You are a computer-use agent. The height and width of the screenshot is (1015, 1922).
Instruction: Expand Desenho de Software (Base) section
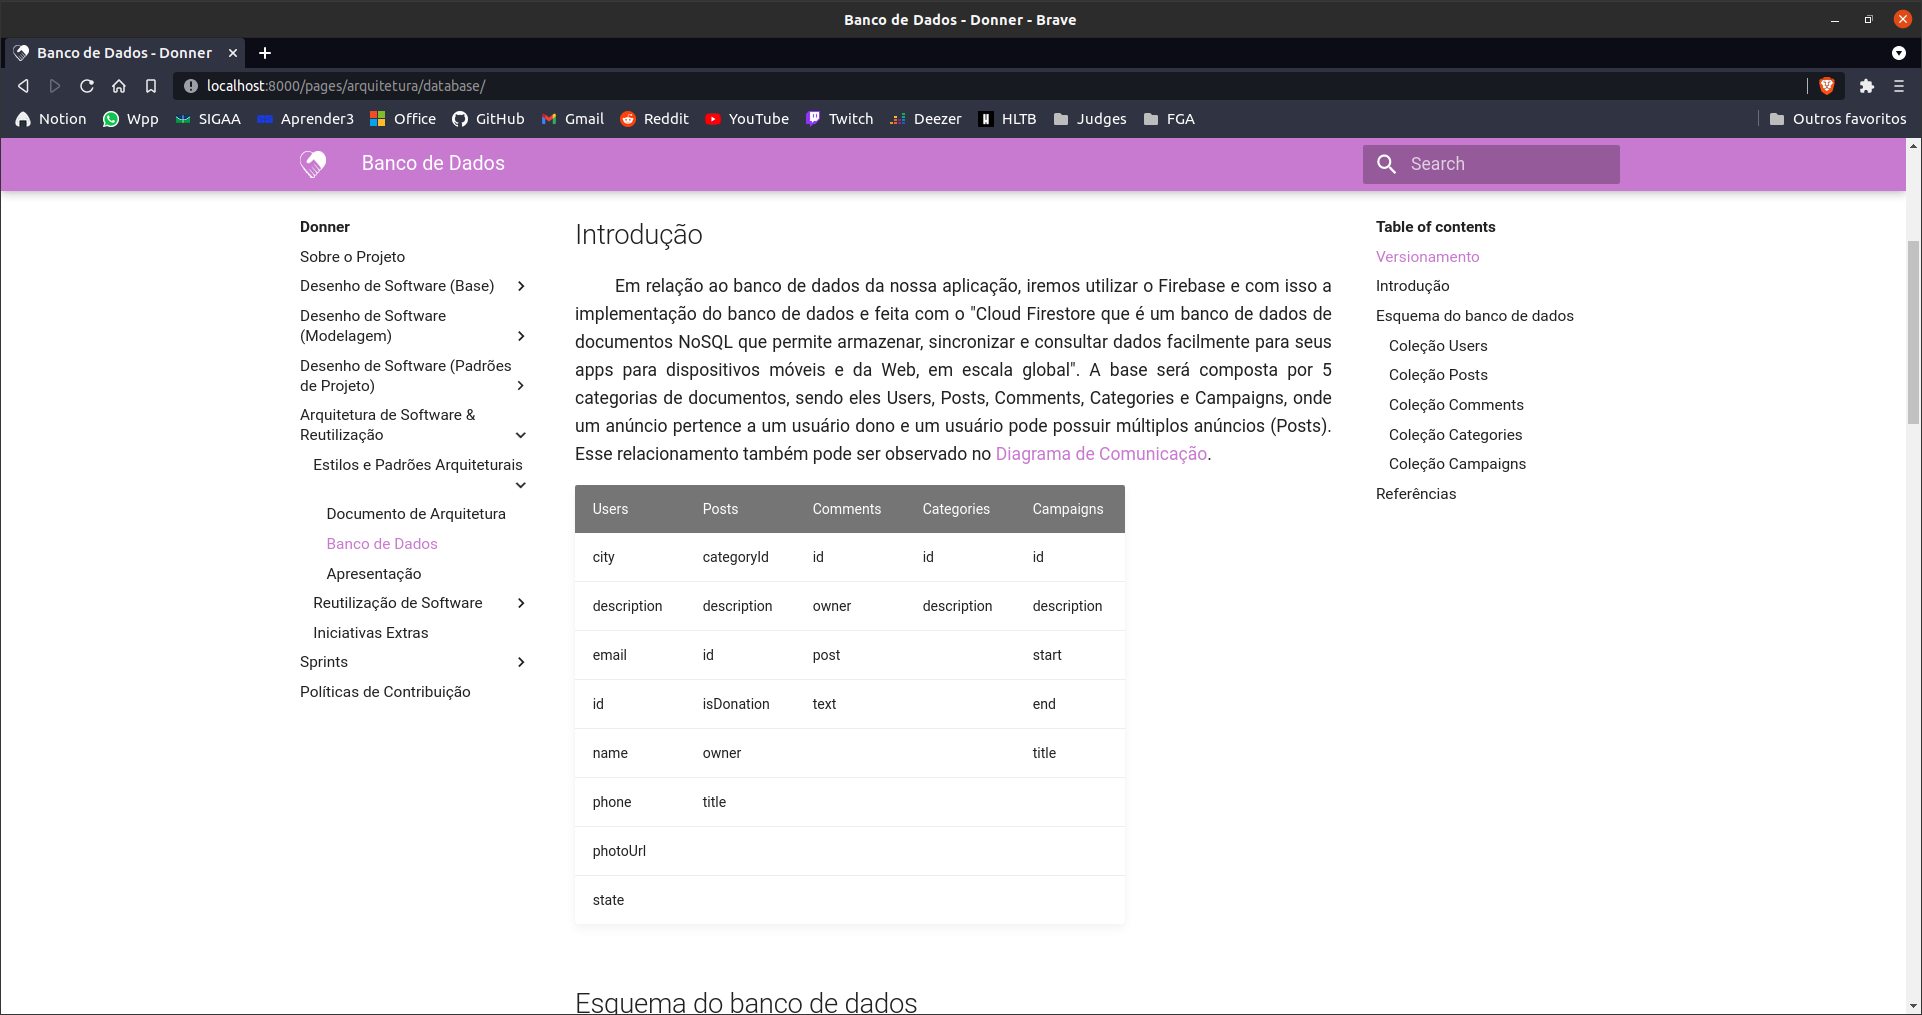tap(521, 286)
